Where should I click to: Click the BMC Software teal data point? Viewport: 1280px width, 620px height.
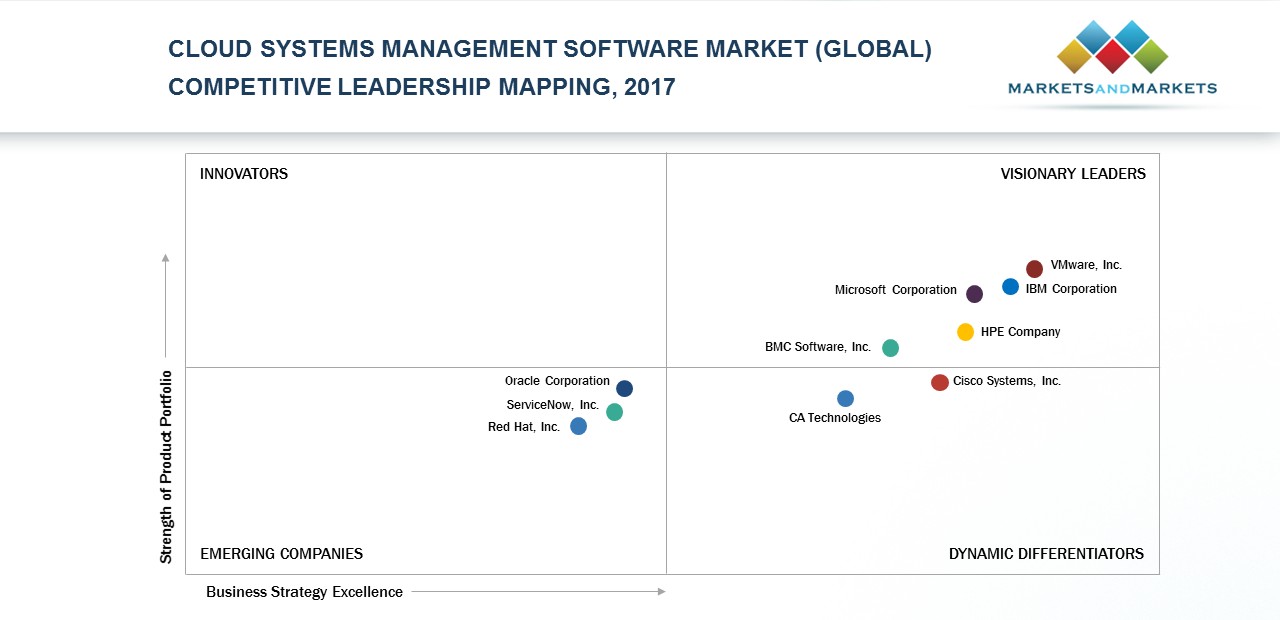(890, 348)
